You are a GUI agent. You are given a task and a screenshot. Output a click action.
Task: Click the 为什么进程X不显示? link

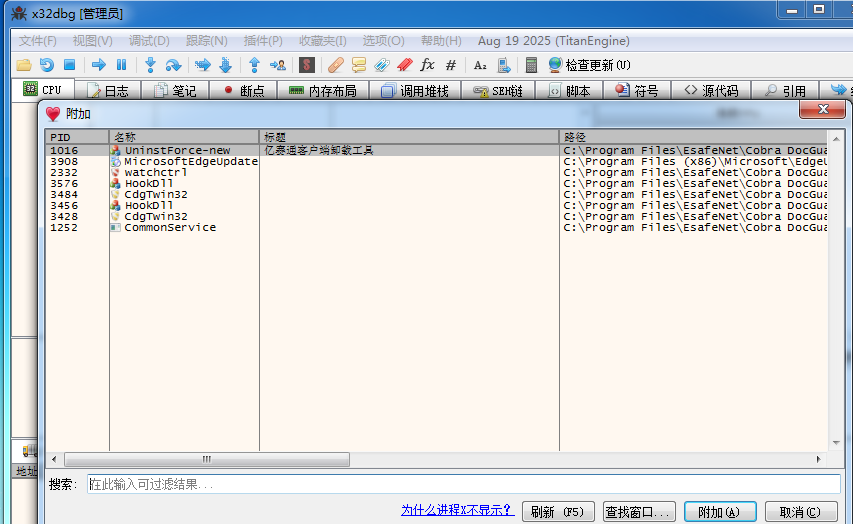pyautogui.click(x=458, y=510)
